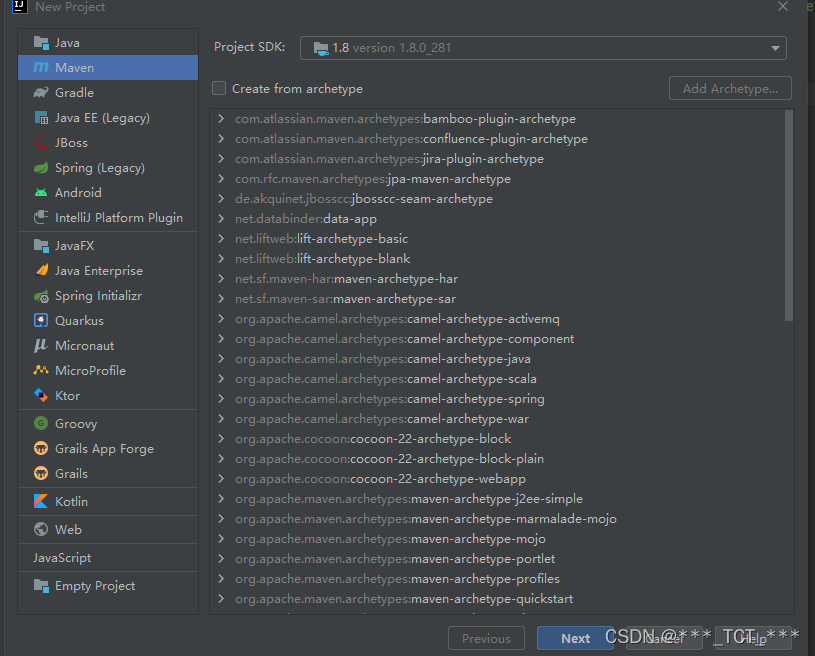Click the Maven 'm' icon
This screenshot has width=815, height=656.
click(41, 68)
